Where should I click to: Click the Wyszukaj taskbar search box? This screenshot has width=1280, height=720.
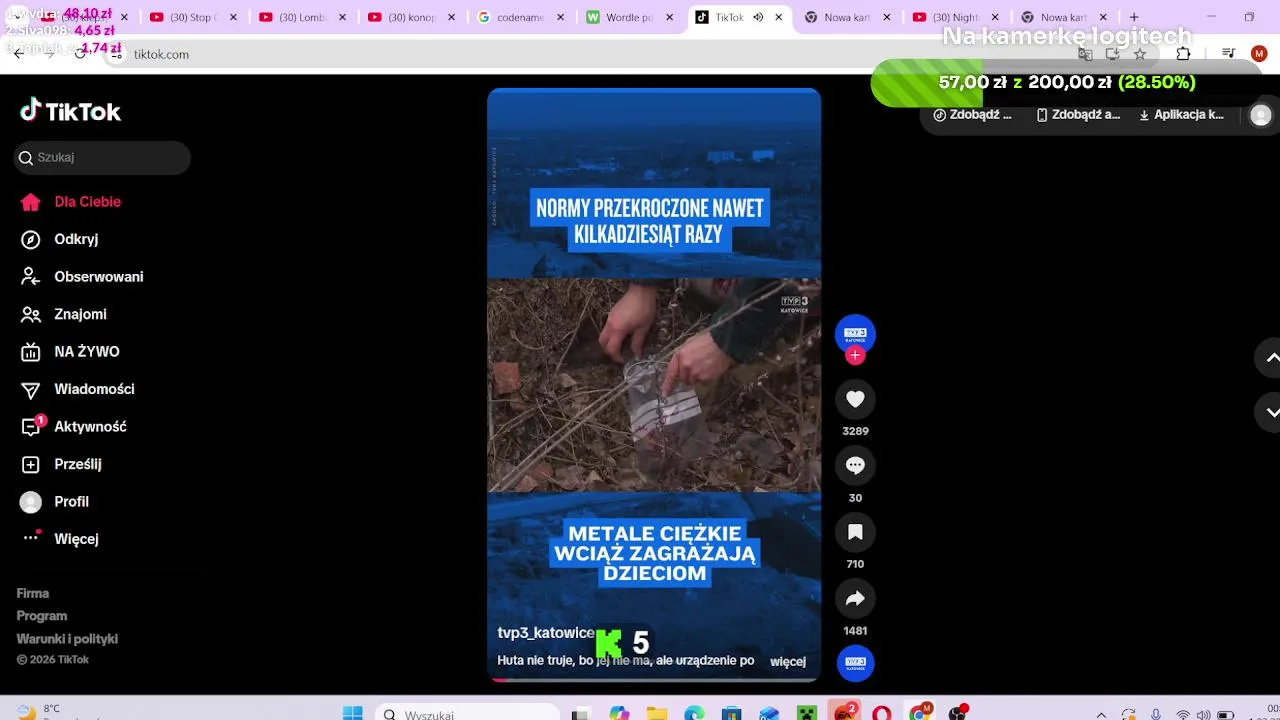coord(466,714)
